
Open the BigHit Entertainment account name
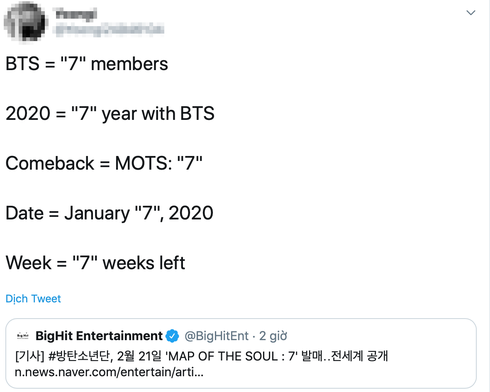coord(99,336)
